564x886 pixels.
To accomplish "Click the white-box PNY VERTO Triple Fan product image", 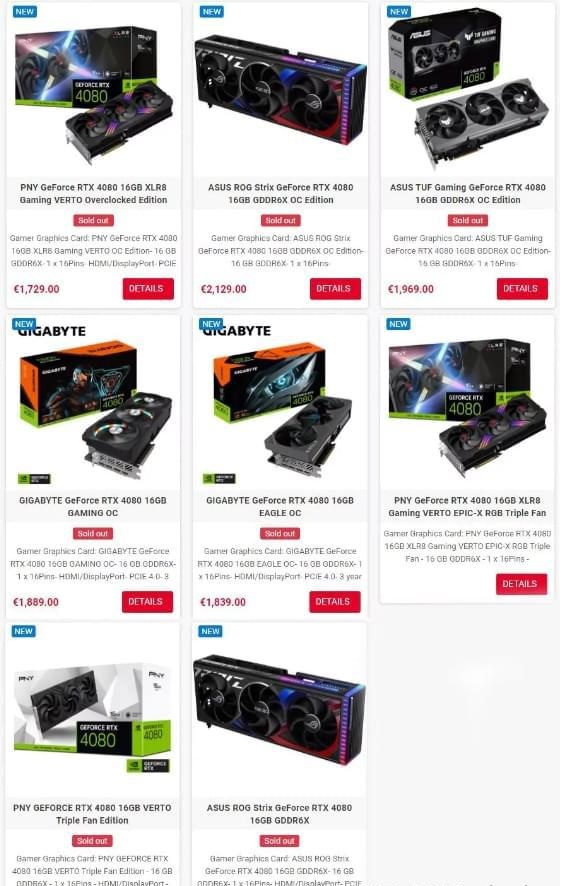I will pos(92,716).
